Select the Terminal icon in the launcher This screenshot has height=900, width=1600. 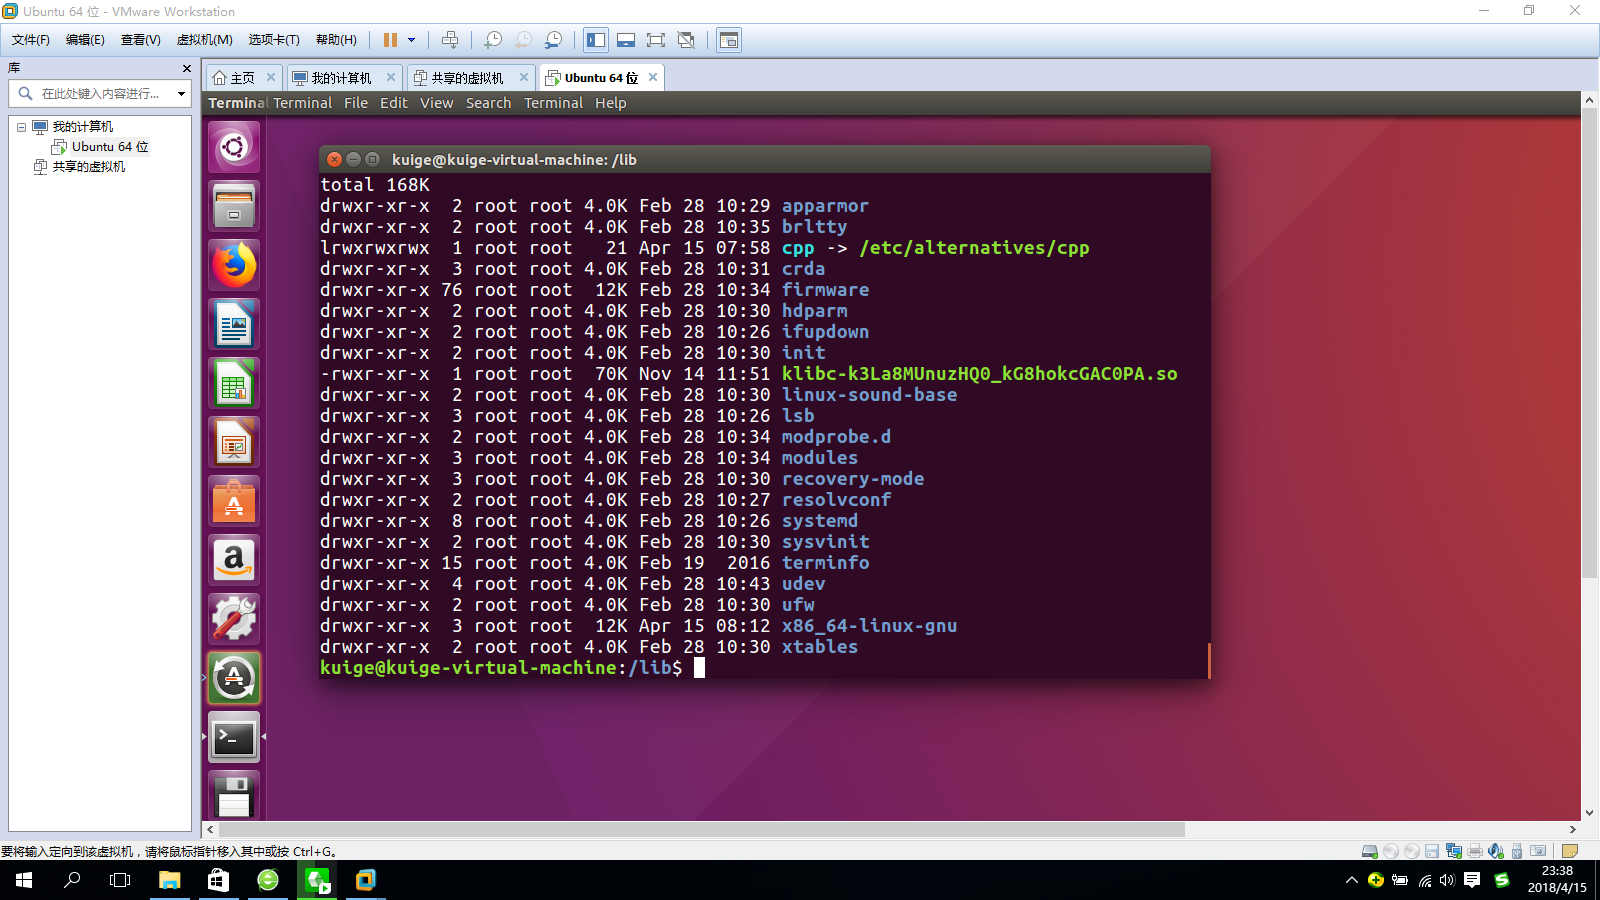(234, 737)
